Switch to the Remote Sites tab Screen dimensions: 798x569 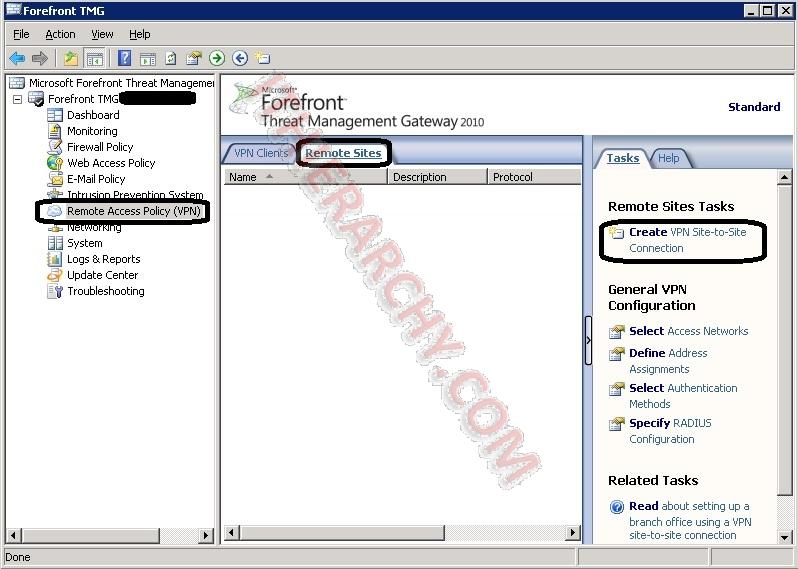(343, 153)
